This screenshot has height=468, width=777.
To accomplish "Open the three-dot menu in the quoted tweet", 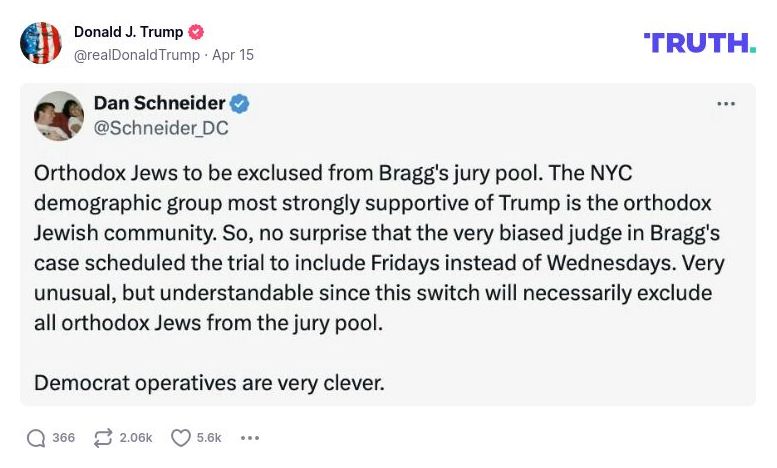I will point(726,104).
